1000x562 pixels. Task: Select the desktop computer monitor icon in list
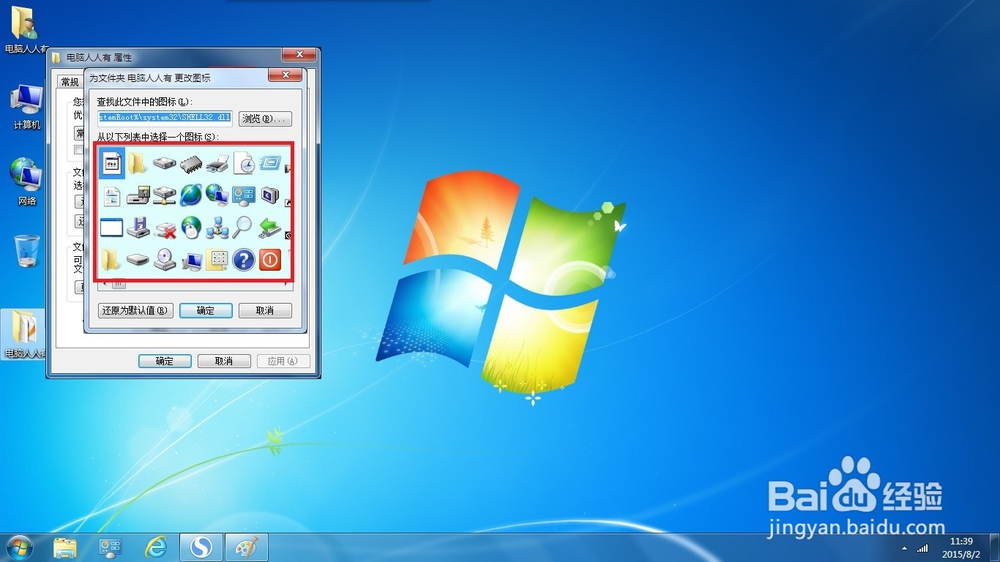[191, 260]
